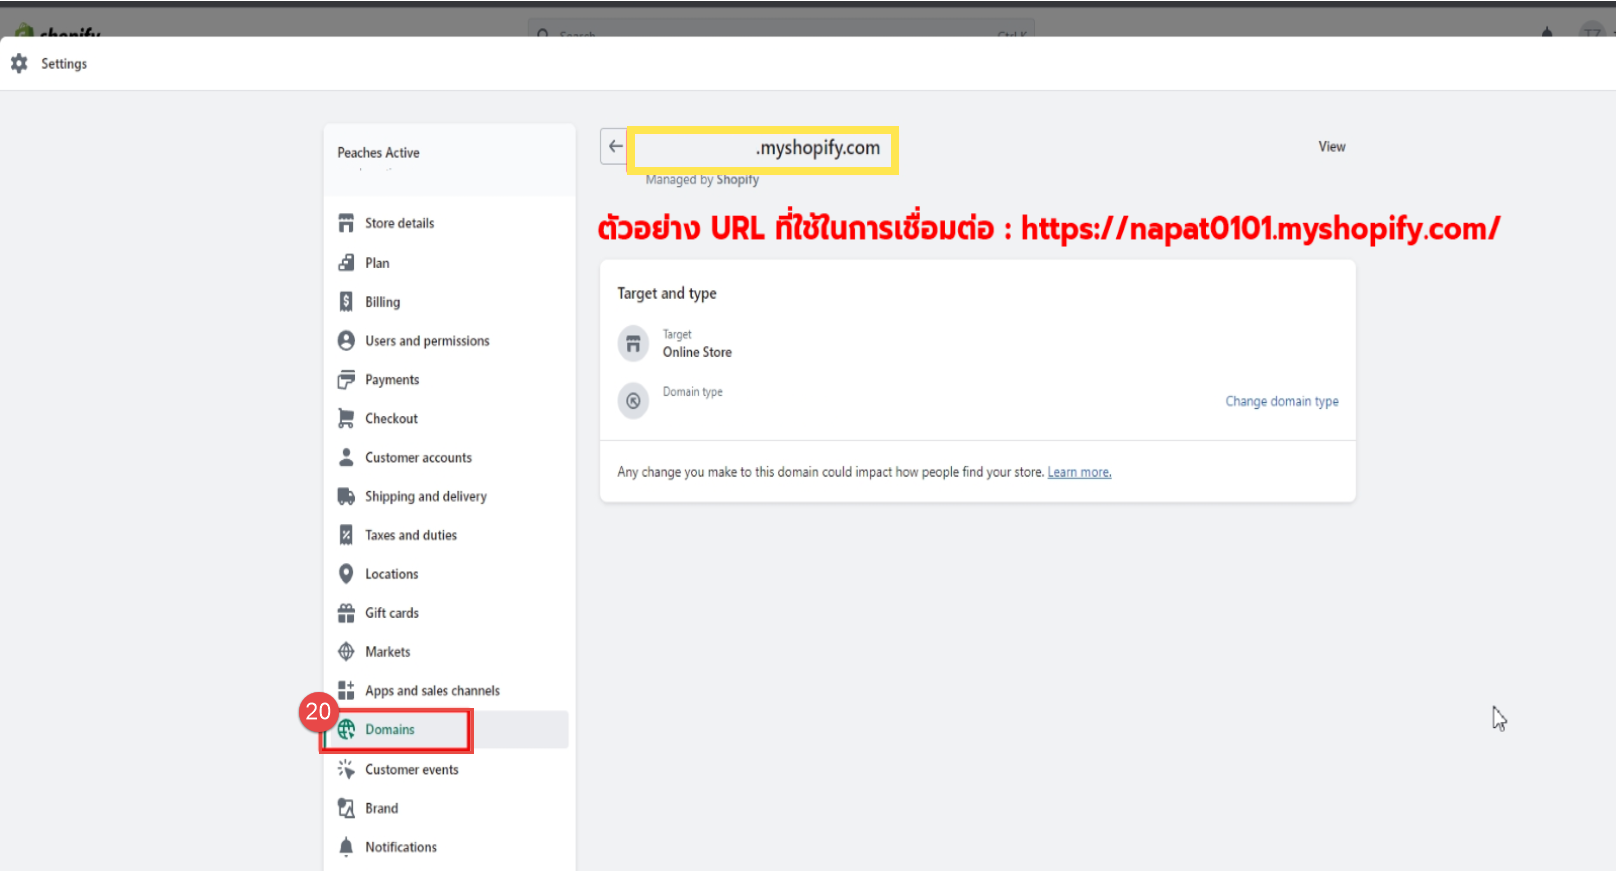Click the Plan icon

346,262
